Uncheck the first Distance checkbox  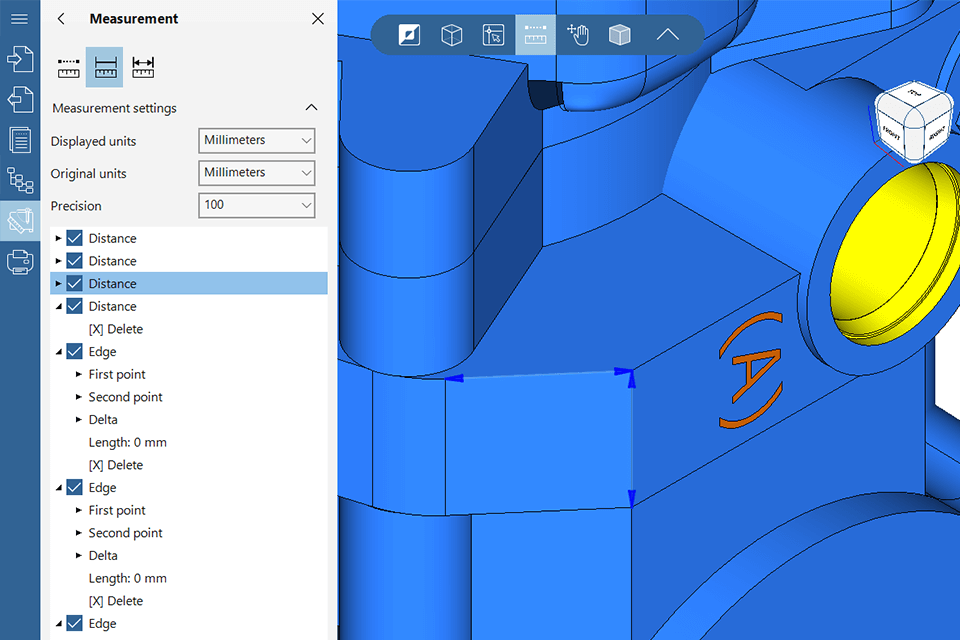pyautogui.click(x=74, y=238)
